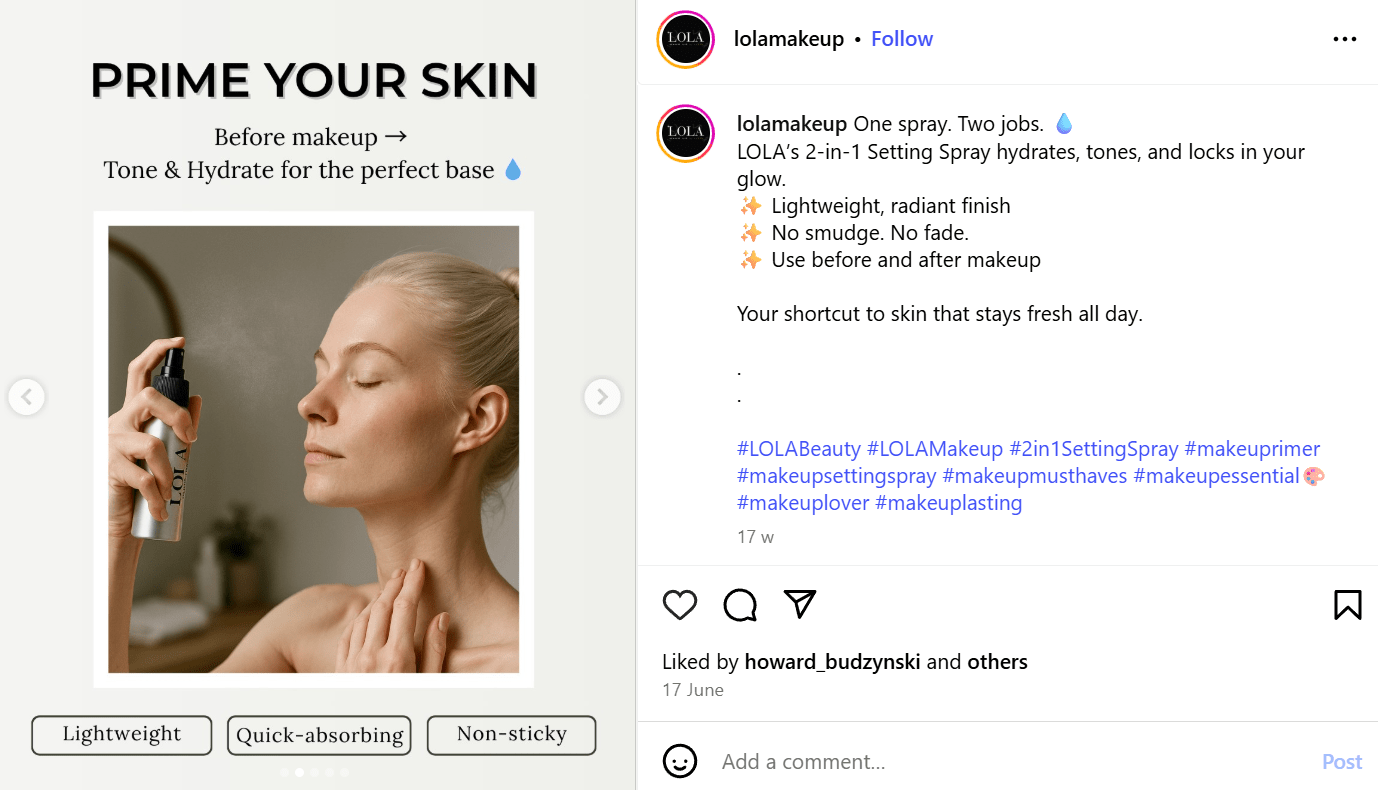Go to the previous carousel image
This screenshot has width=1378, height=790.
[x=27, y=397]
